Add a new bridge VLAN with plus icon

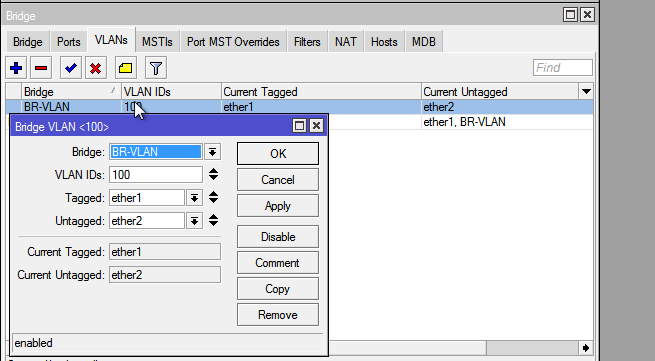point(16,68)
